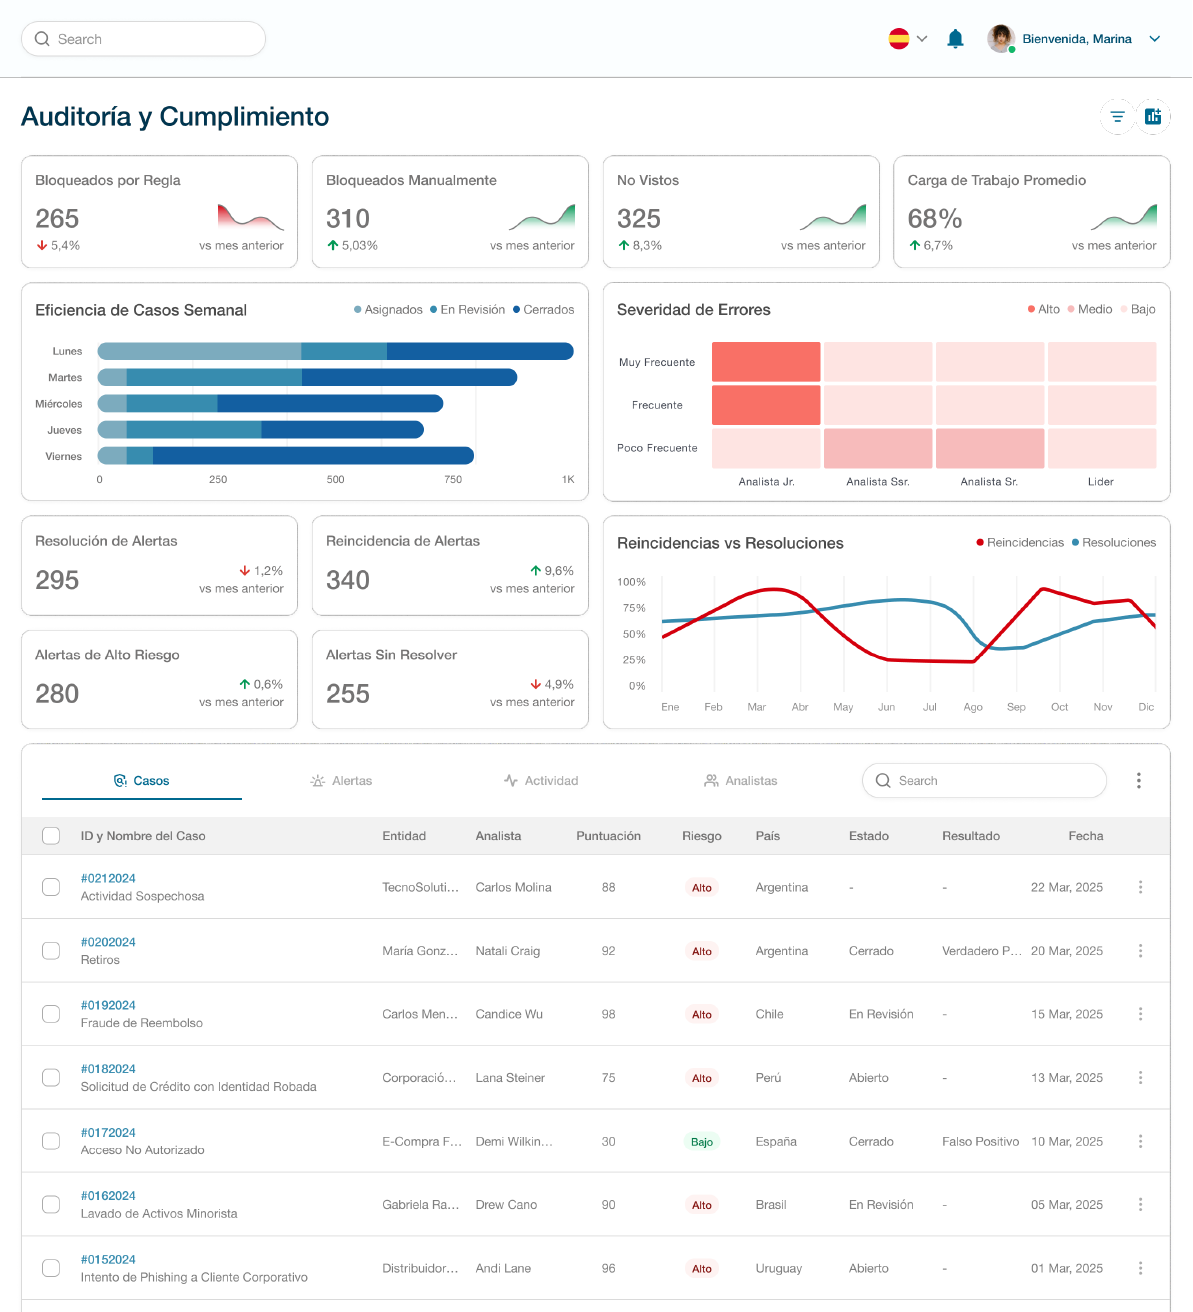Click the Spanish flag language icon
Viewport: 1193px width, 1312px height.
(x=898, y=38)
